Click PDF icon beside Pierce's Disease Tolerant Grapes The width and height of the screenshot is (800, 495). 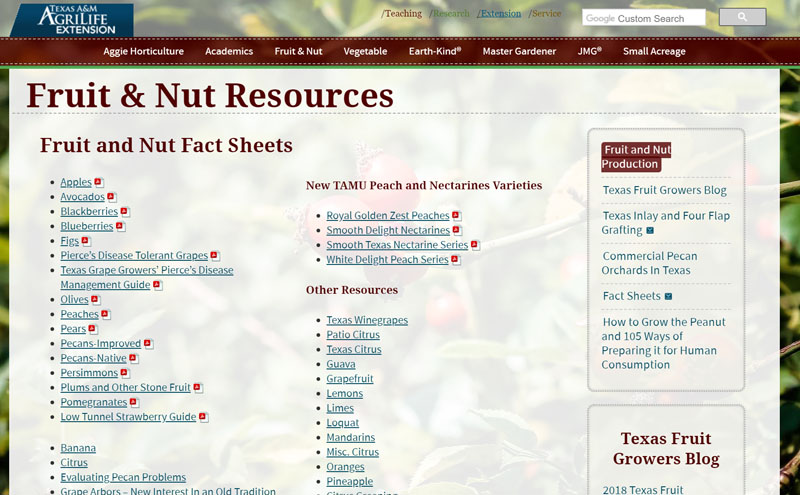[x=215, y=255]
